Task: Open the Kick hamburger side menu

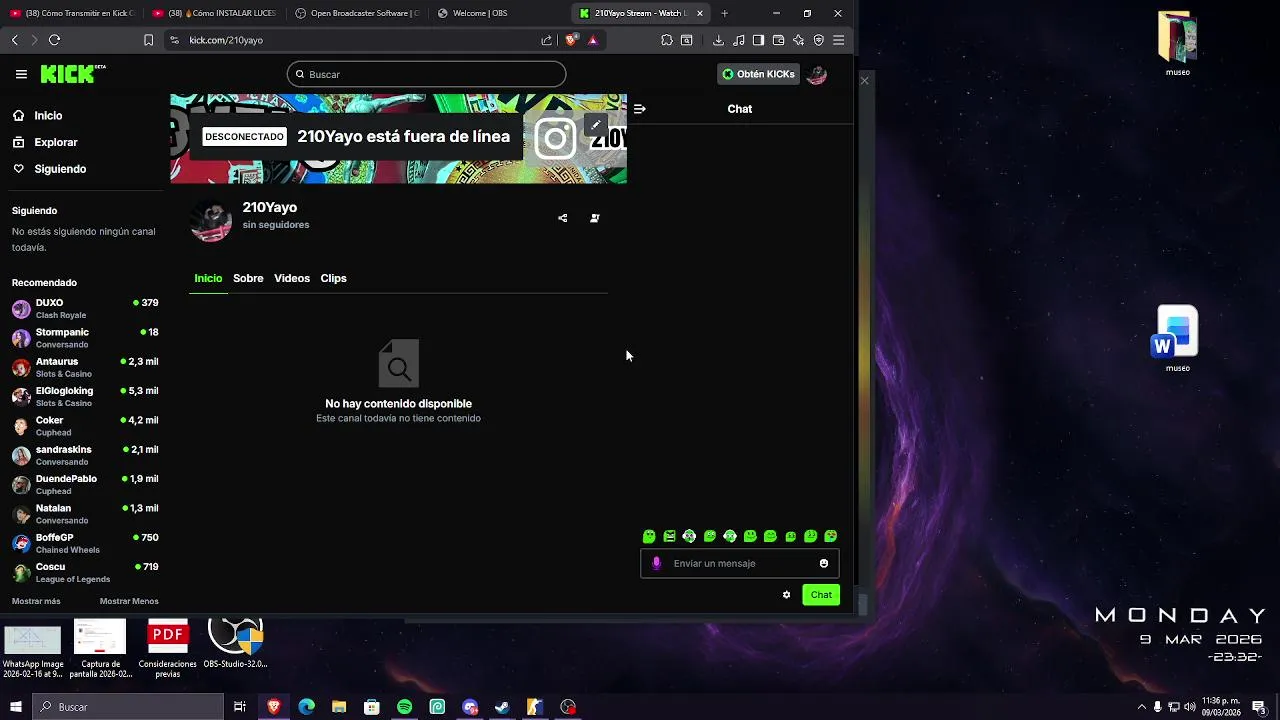Action: pos(21,74)
